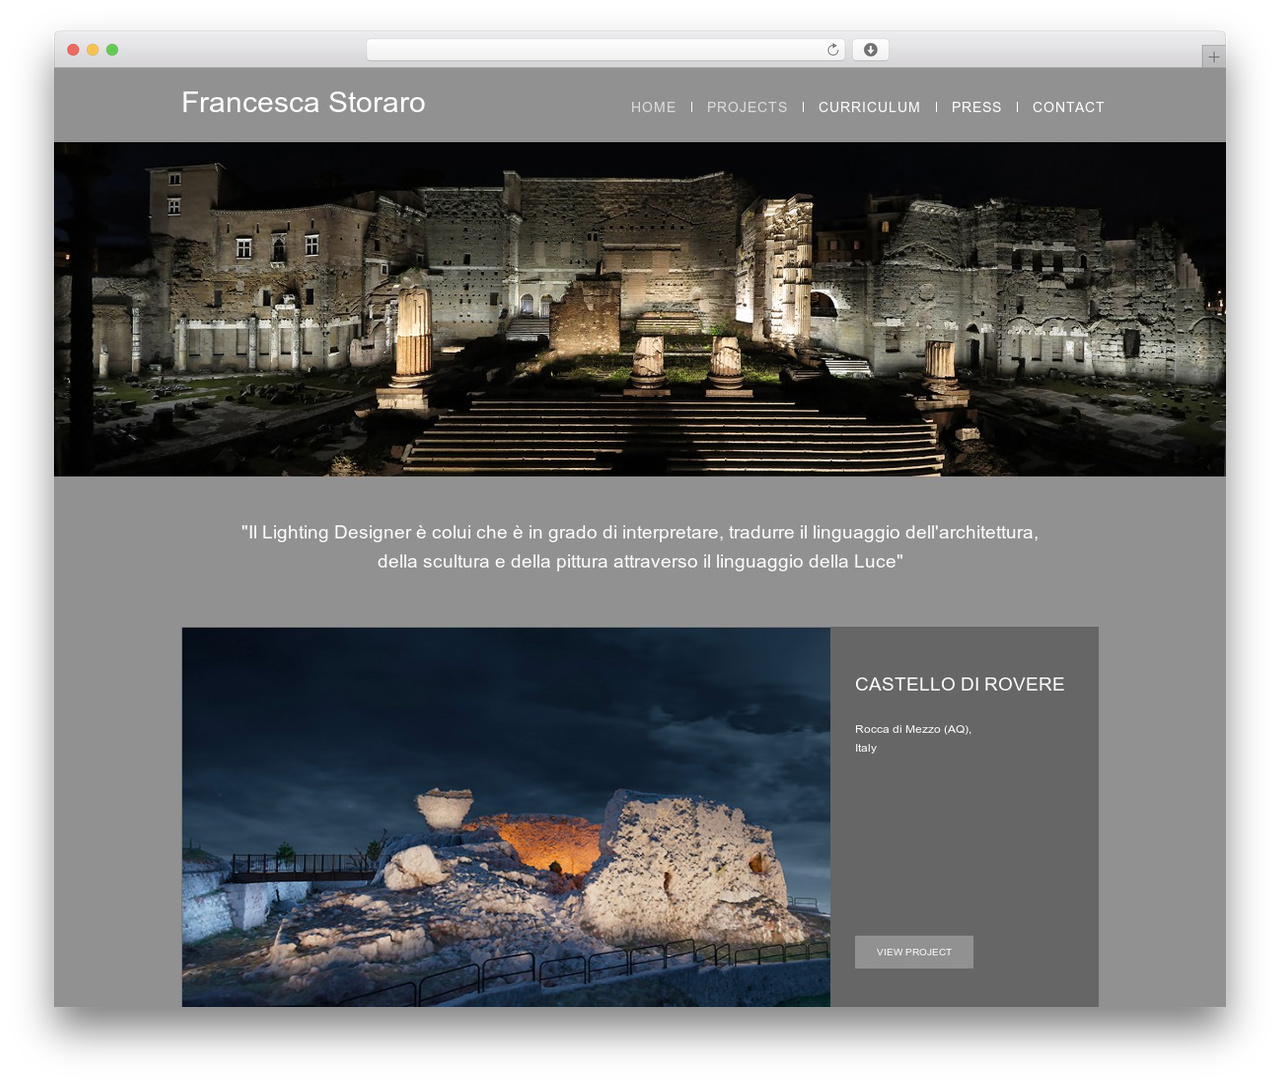1280x1084 pixels.
Task: Focus the browser address bar
Action: point(605,50)
